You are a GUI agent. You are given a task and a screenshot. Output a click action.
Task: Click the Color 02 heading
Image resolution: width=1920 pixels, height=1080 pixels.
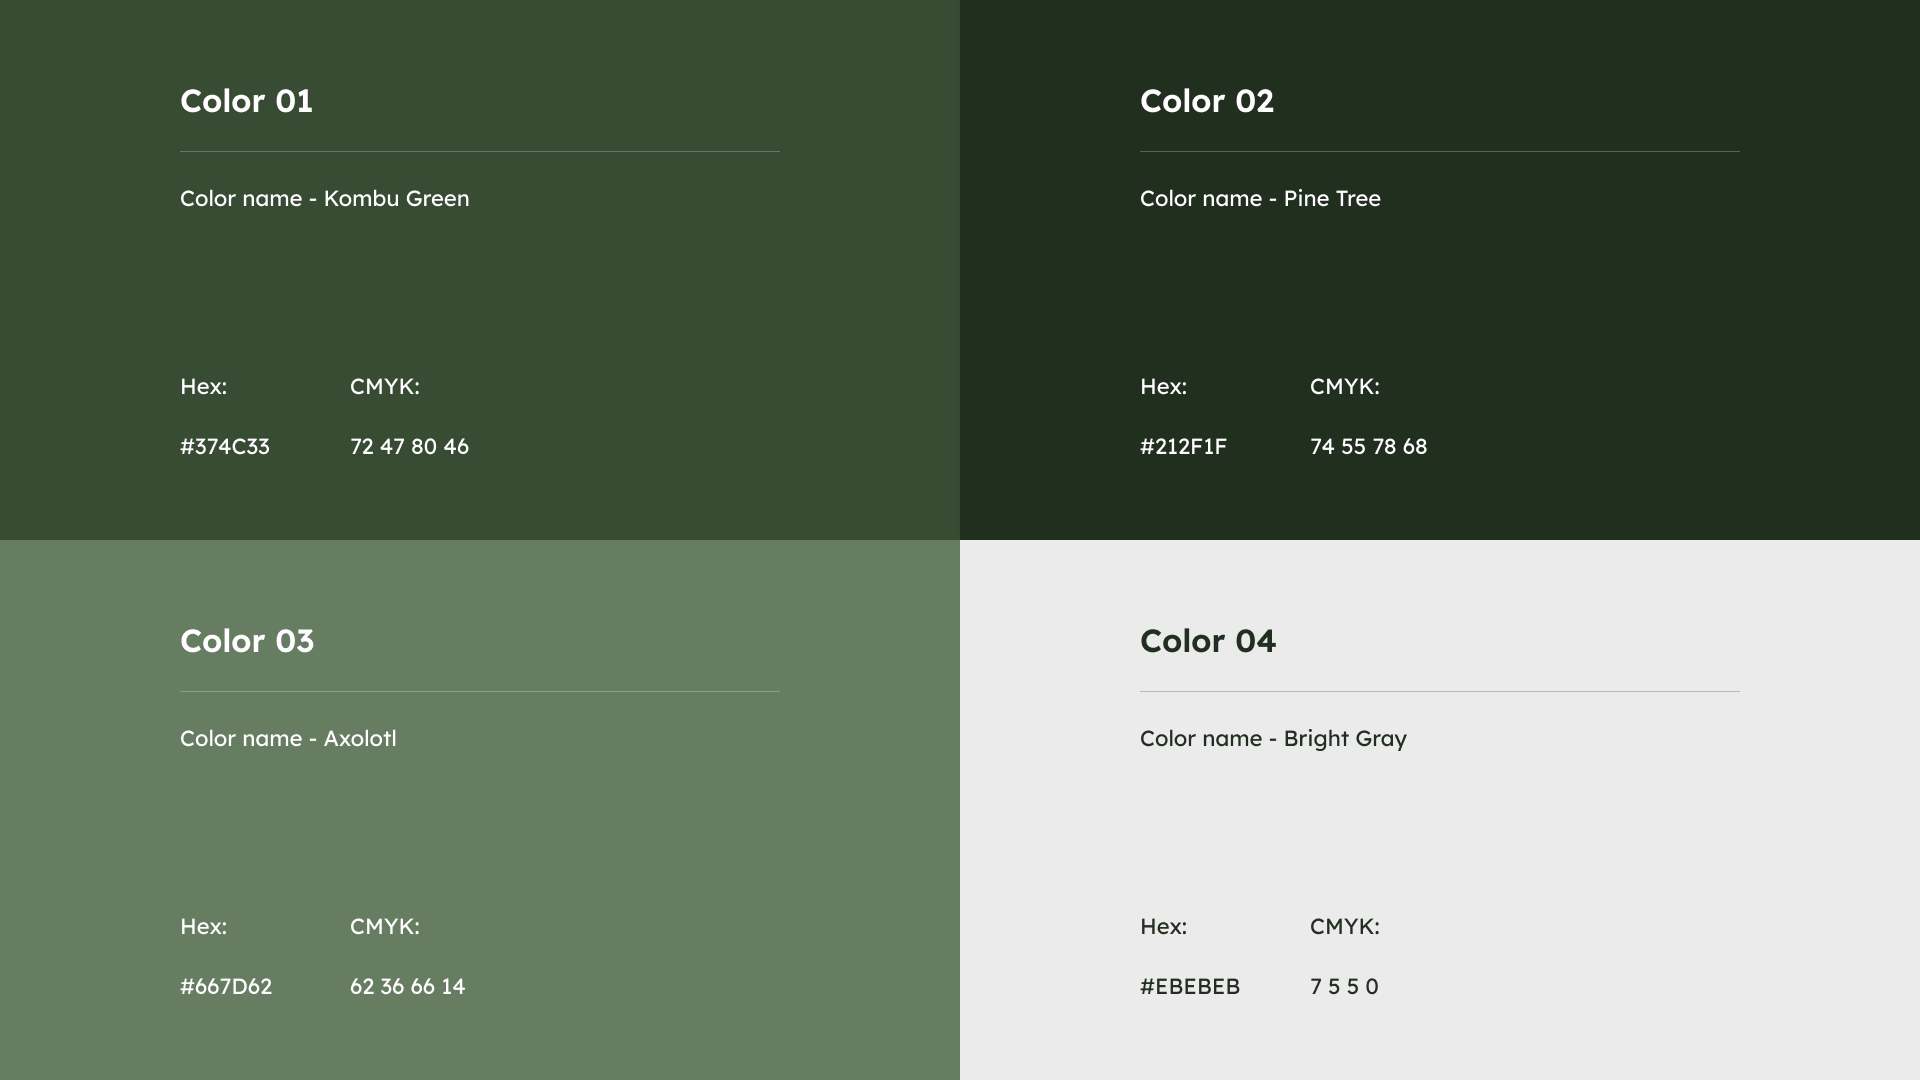1206,101
